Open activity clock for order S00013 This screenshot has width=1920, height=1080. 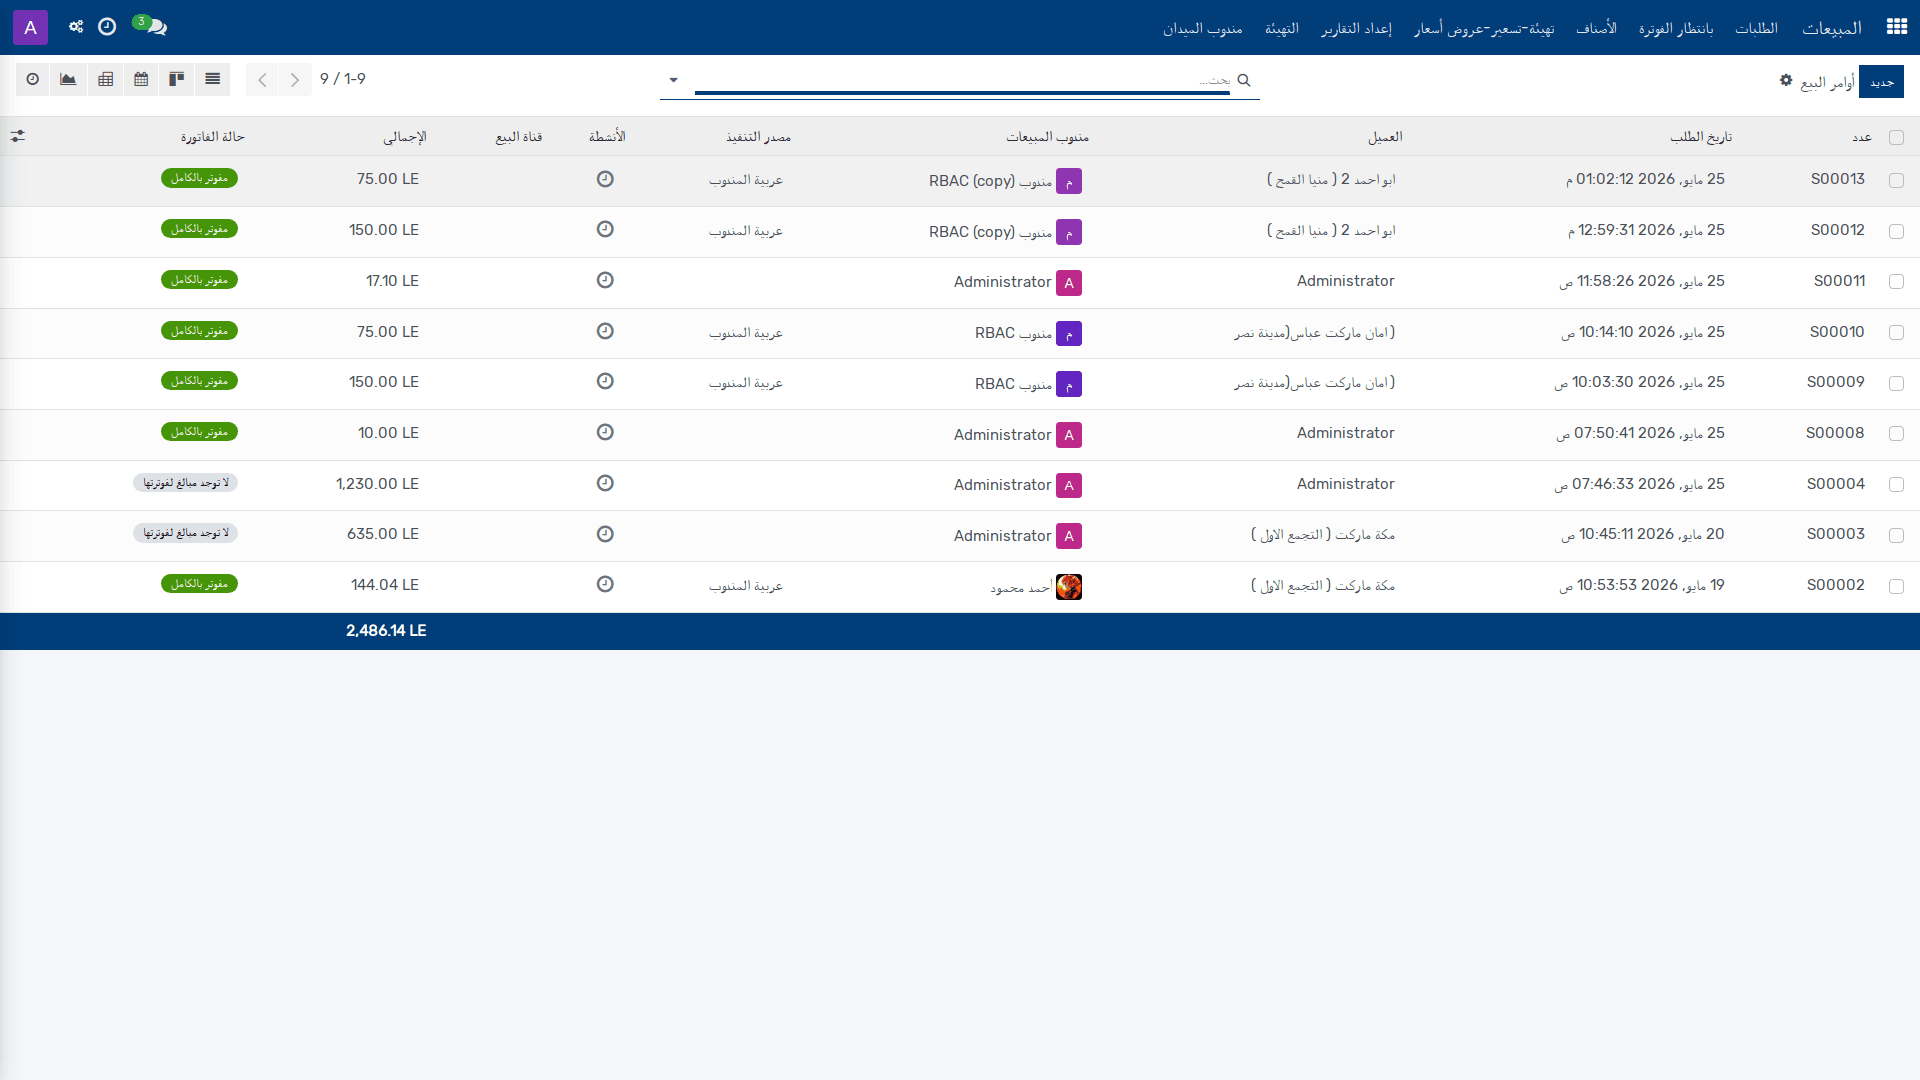pyautogui.click(x=605, y=179)
